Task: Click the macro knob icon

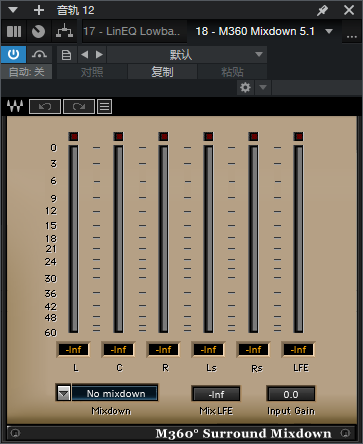Action: point(38,32)
